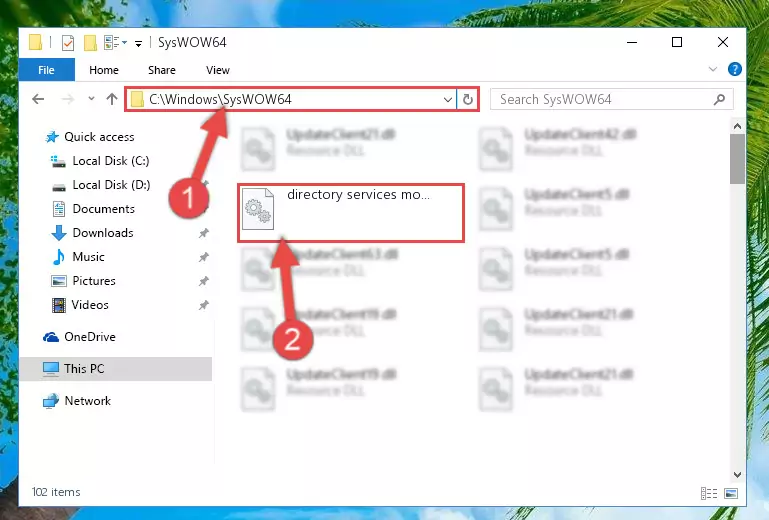The image size is (769, 520).
Task: Switch to the Home ribbon tab
Action: coord(103,70)
